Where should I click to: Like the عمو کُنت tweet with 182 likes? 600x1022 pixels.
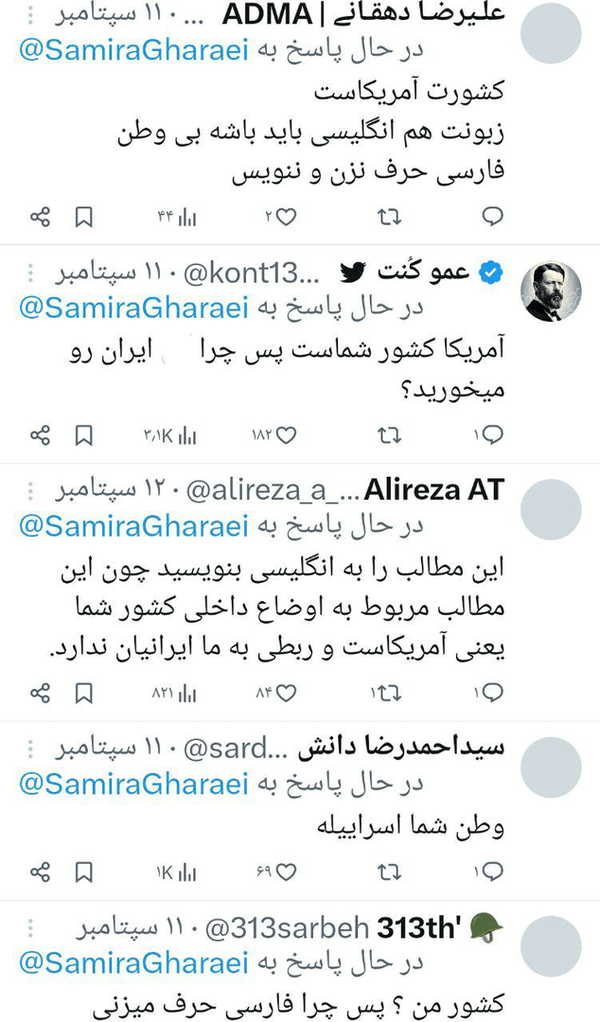[x=286, y=435]
